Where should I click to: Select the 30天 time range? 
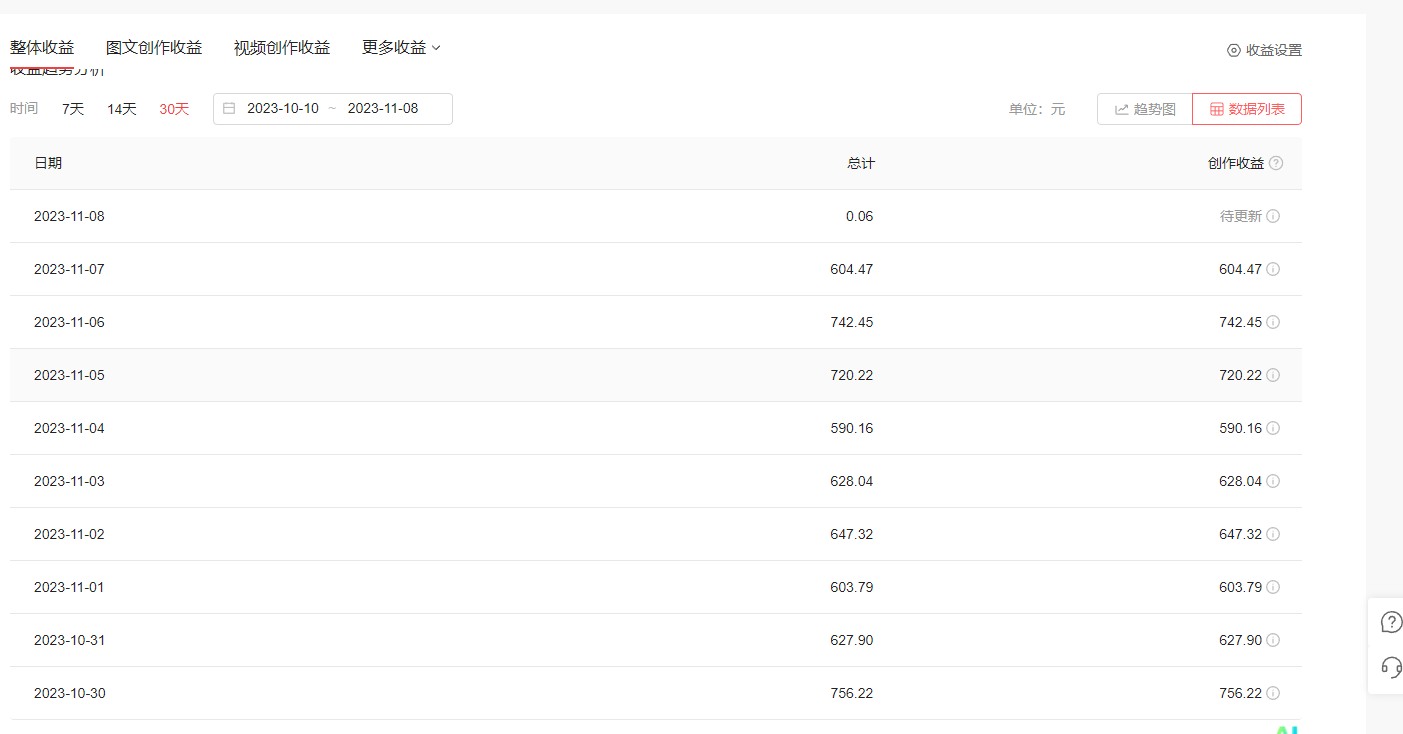click(174, 109)
